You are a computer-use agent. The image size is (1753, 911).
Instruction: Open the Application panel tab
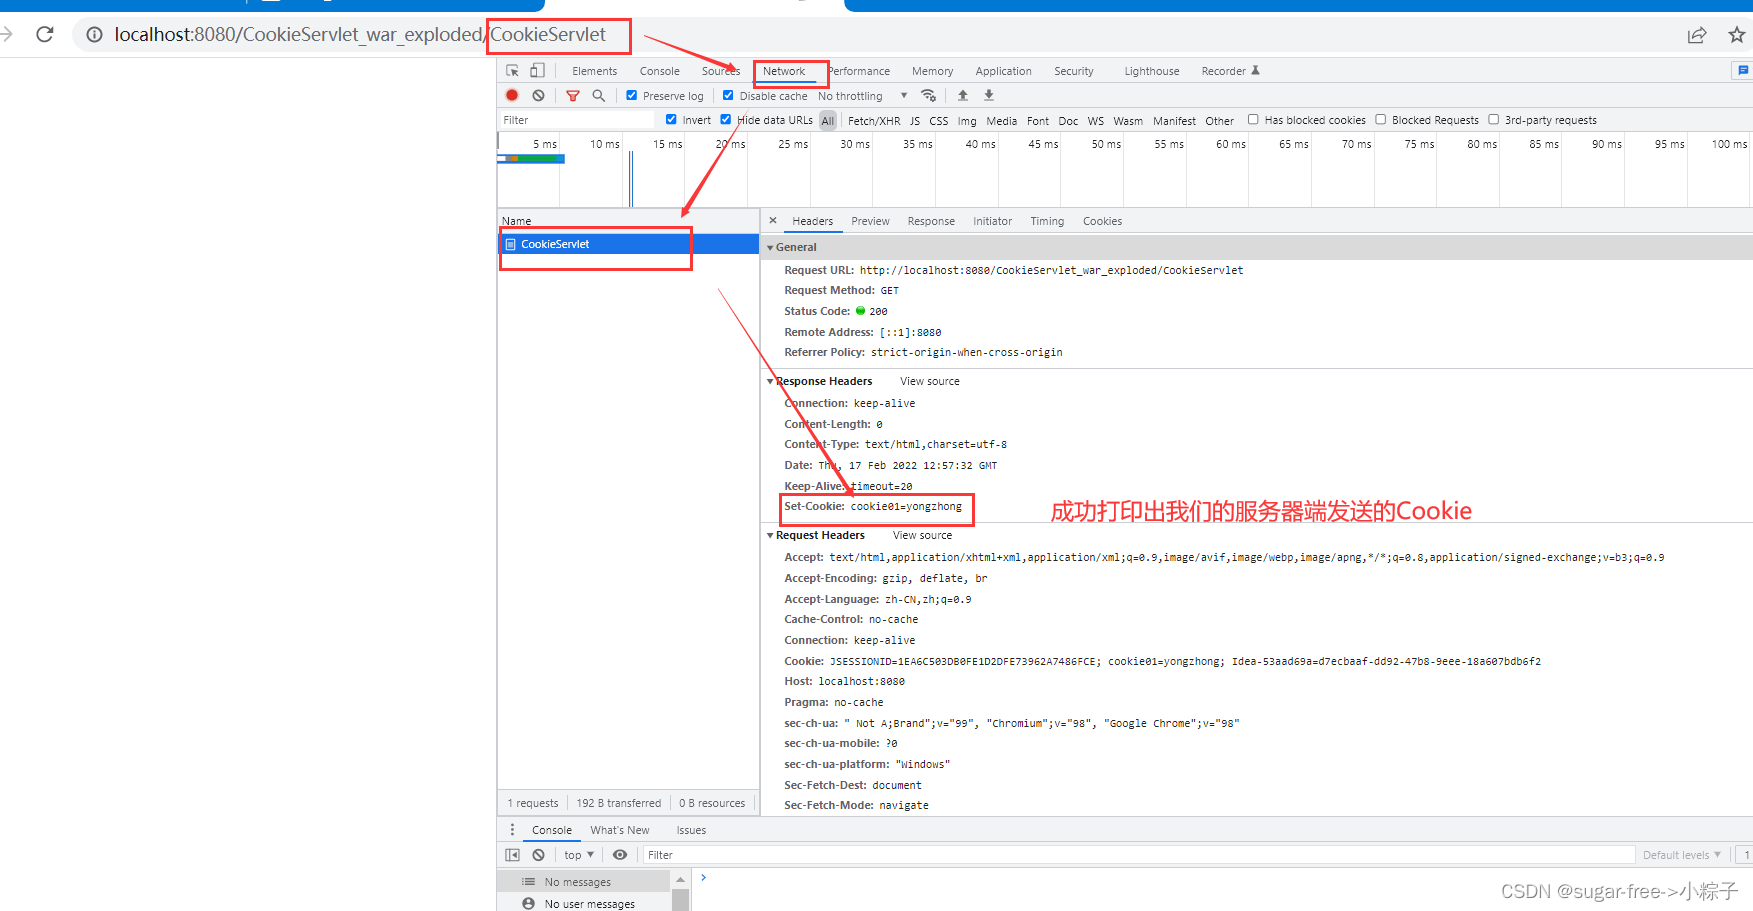click(x=1003, y=71)
